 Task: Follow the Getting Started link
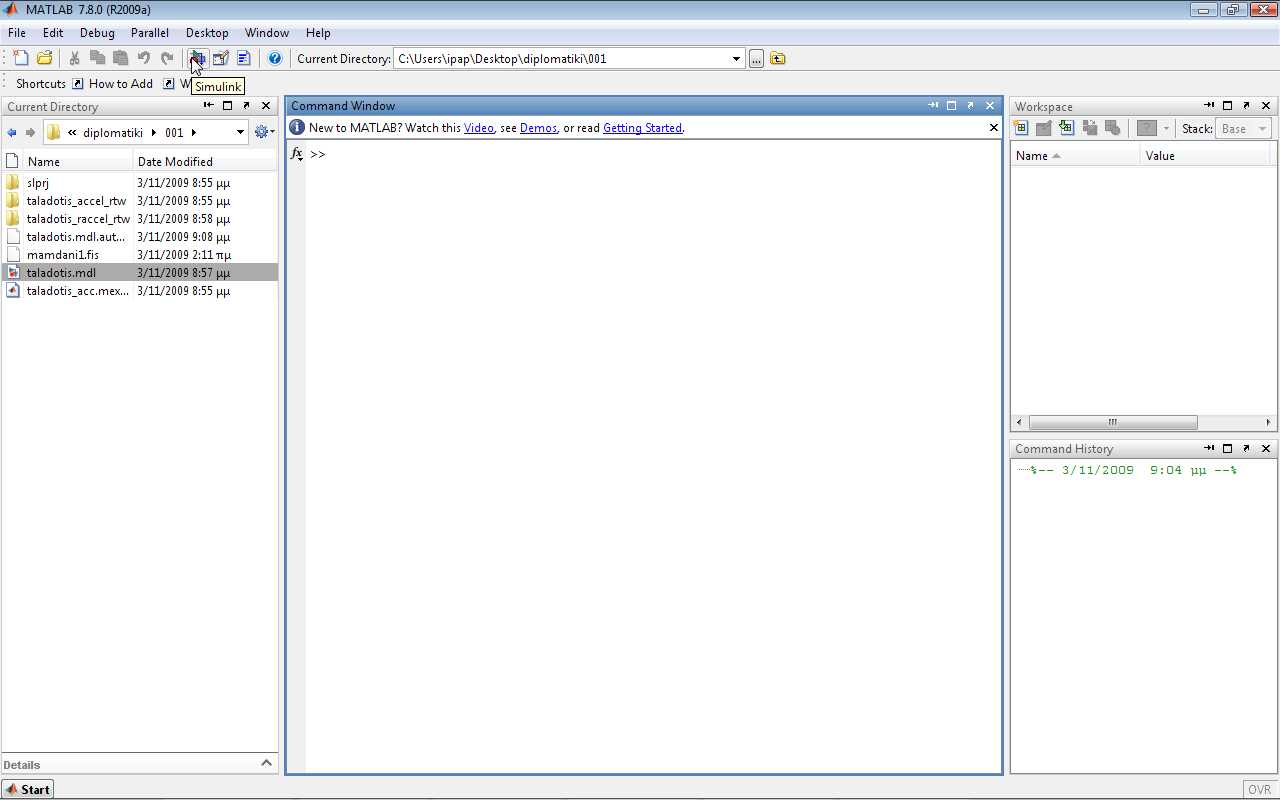click(x=642, y=128)
